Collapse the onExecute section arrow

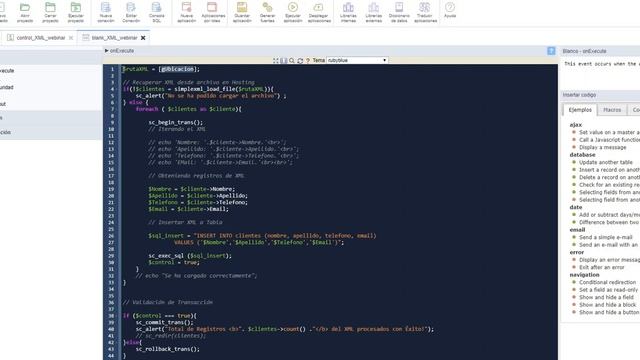pyautogui.click(x=106, y=51)
